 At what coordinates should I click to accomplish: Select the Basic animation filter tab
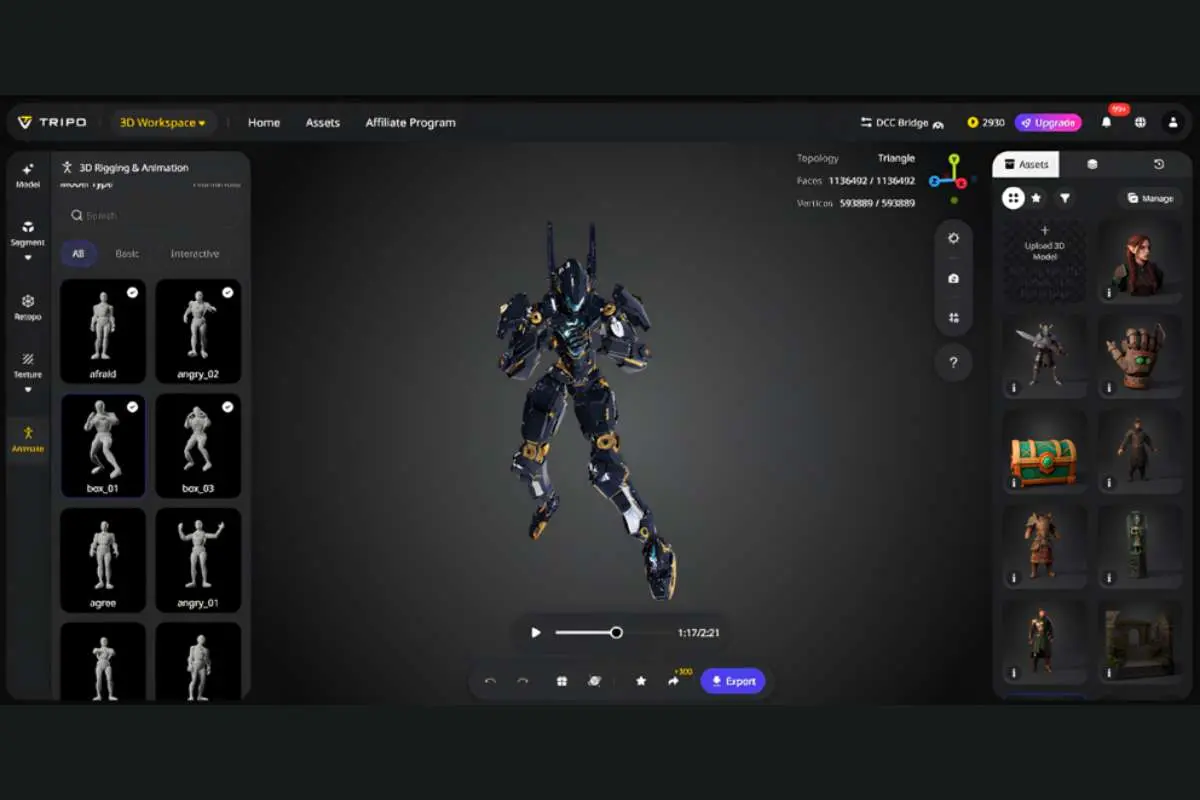127,253
